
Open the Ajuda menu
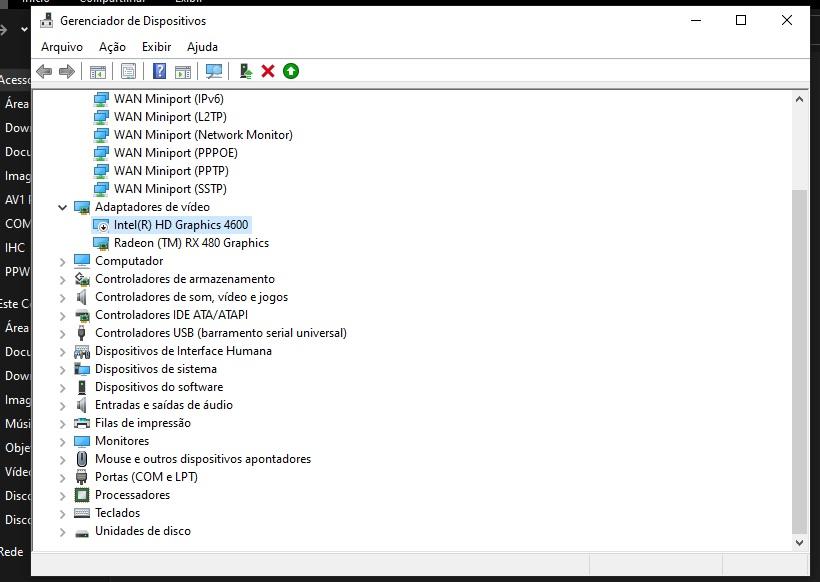tap(202, 47)
